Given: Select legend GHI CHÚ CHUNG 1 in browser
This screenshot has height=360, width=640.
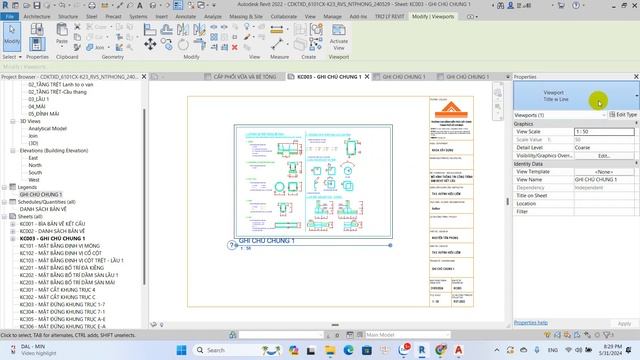Looking at the screenshot, I should pos(41,195).
